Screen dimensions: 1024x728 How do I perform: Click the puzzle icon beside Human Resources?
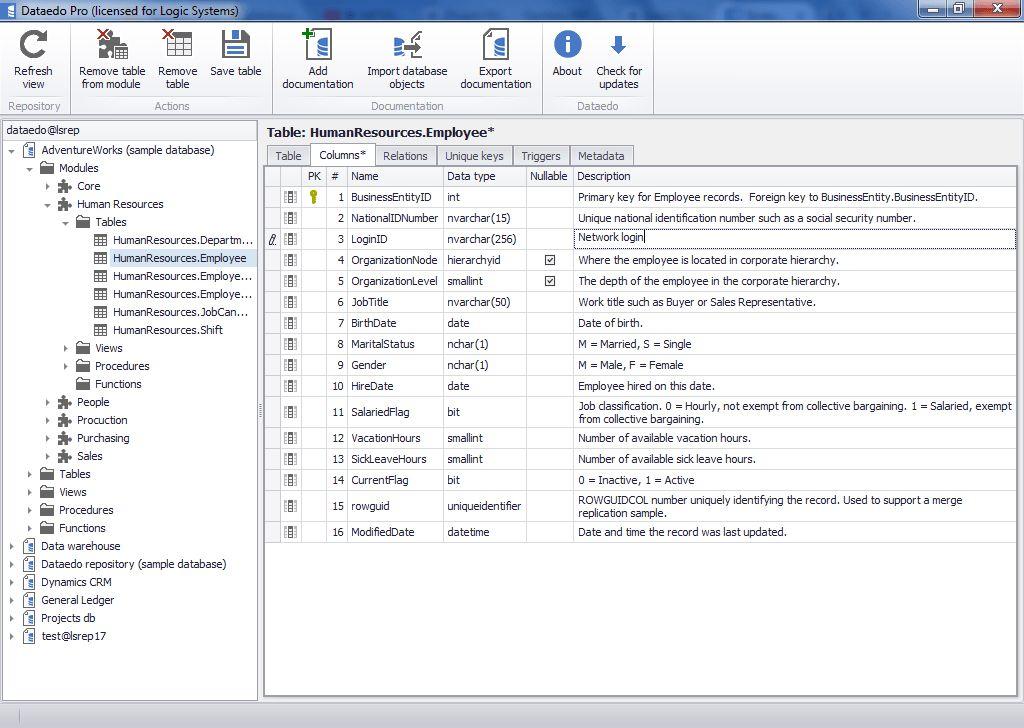pos(65,204)
